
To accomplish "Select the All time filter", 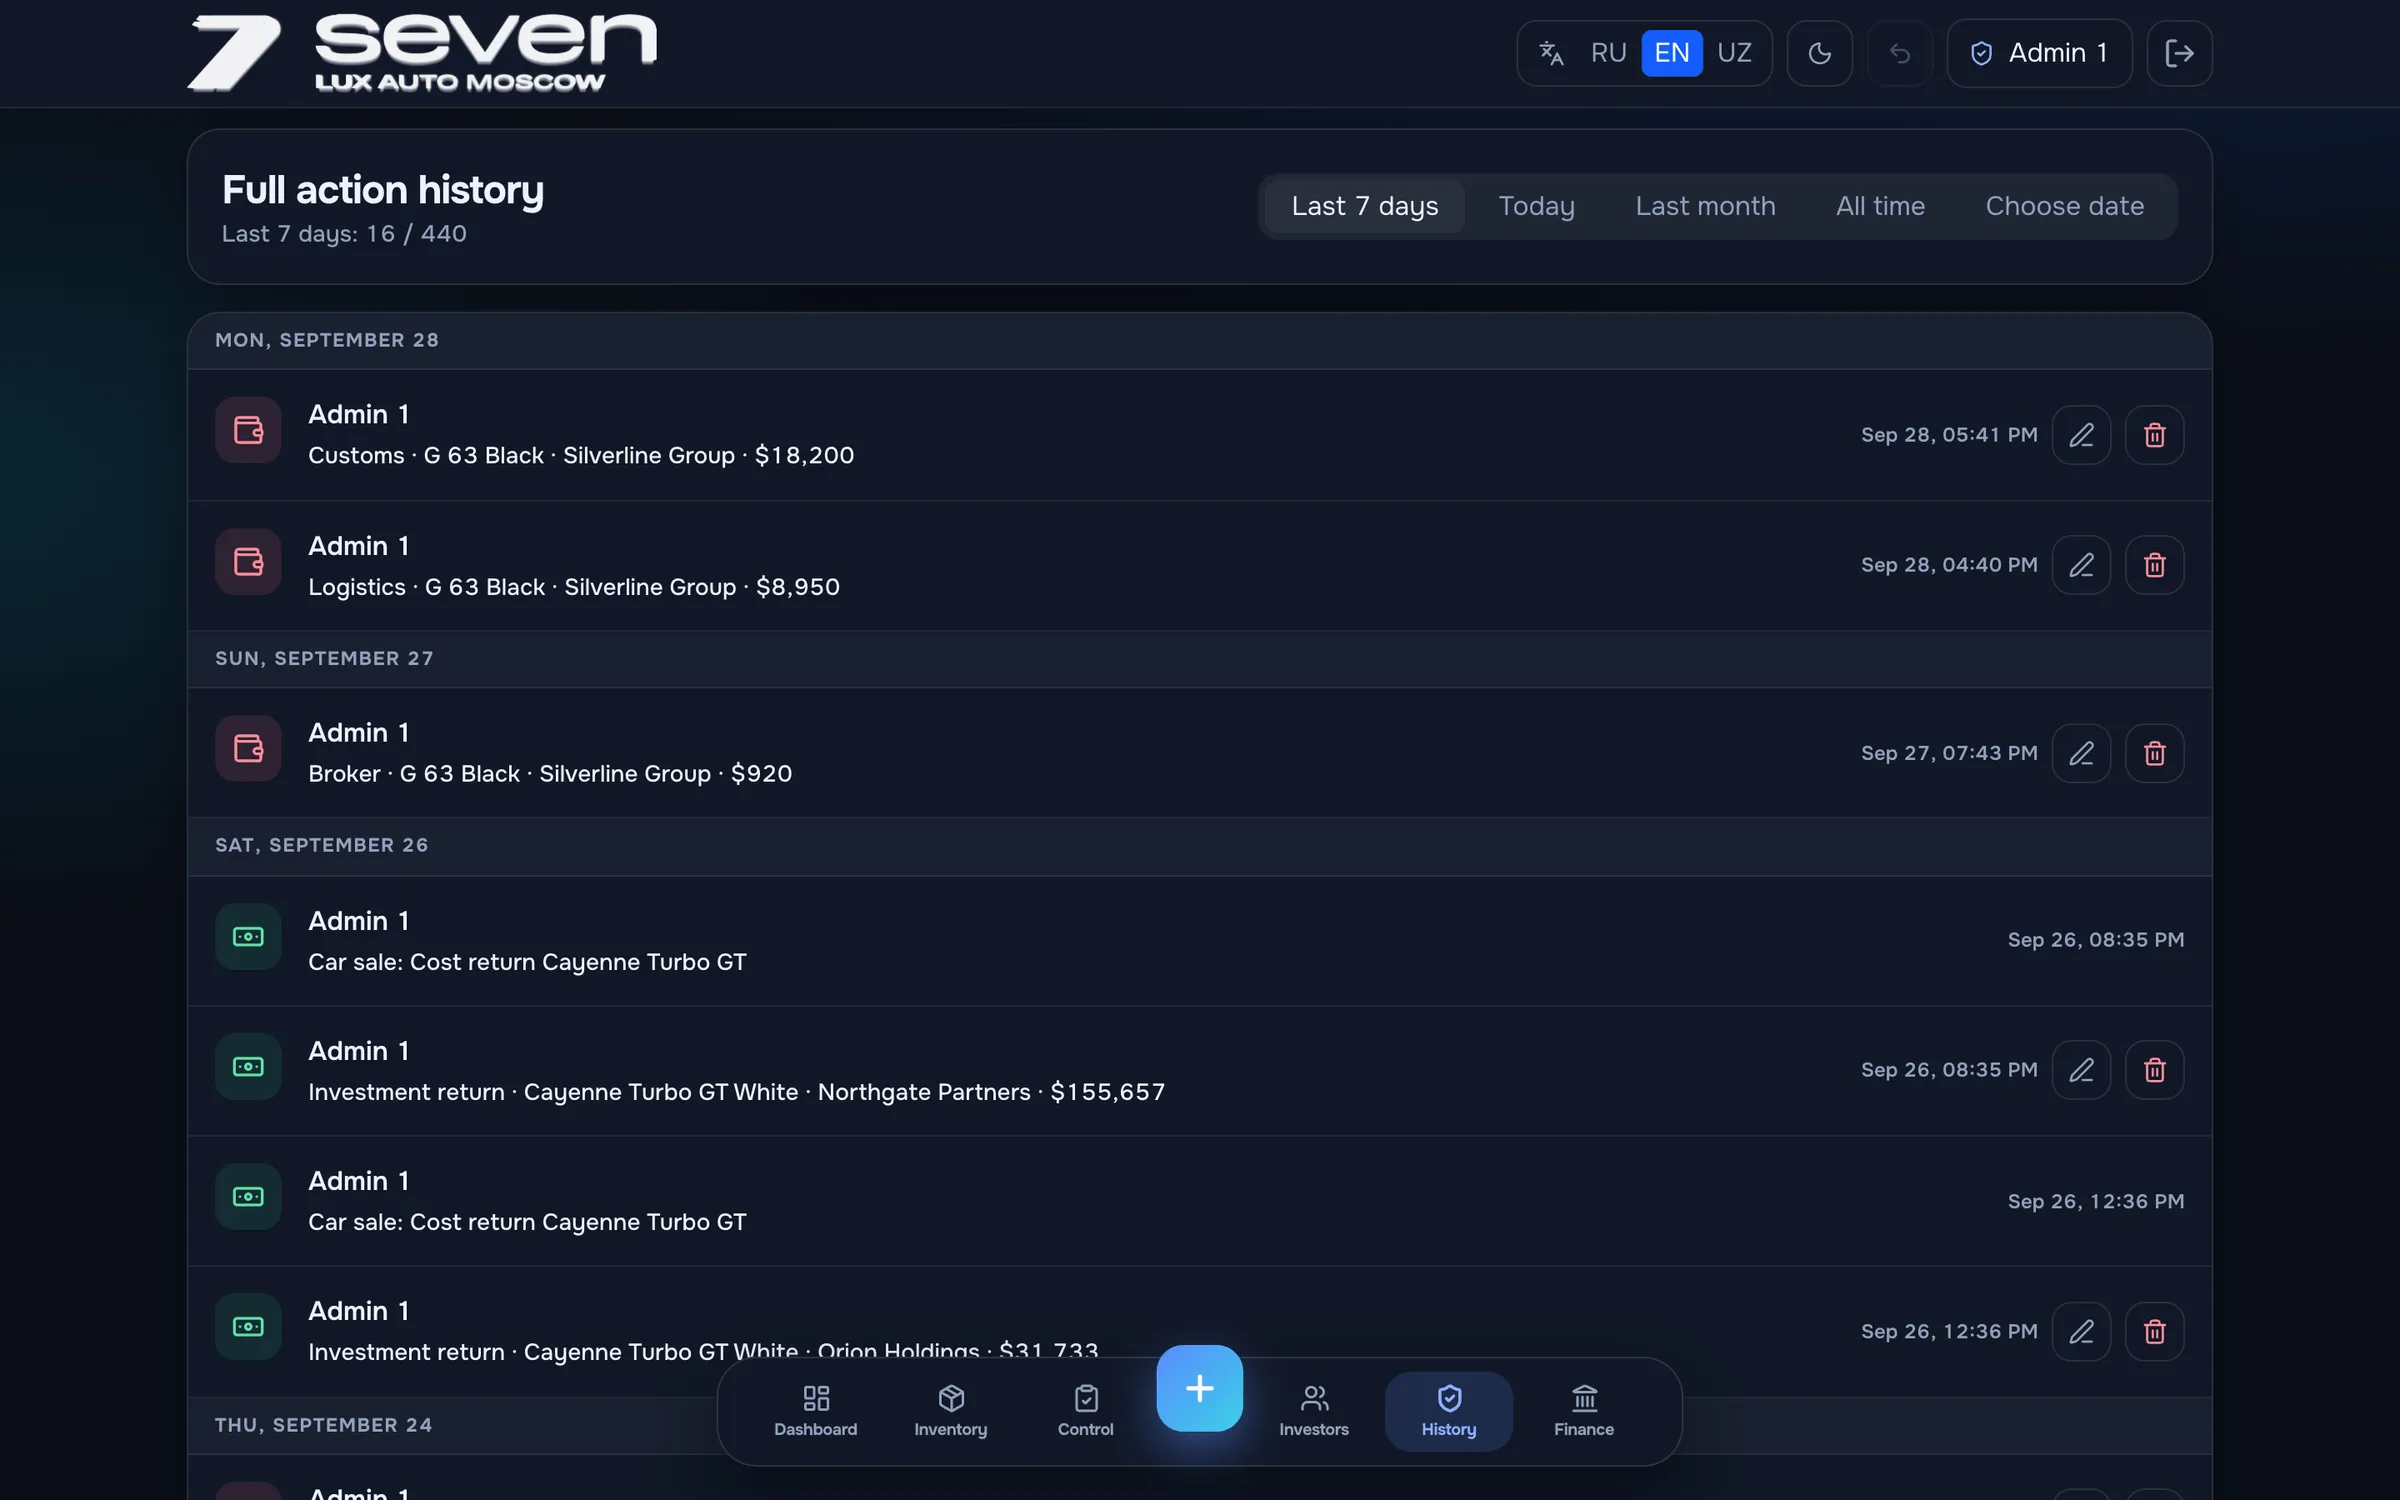I will (x=1880, y=206).
